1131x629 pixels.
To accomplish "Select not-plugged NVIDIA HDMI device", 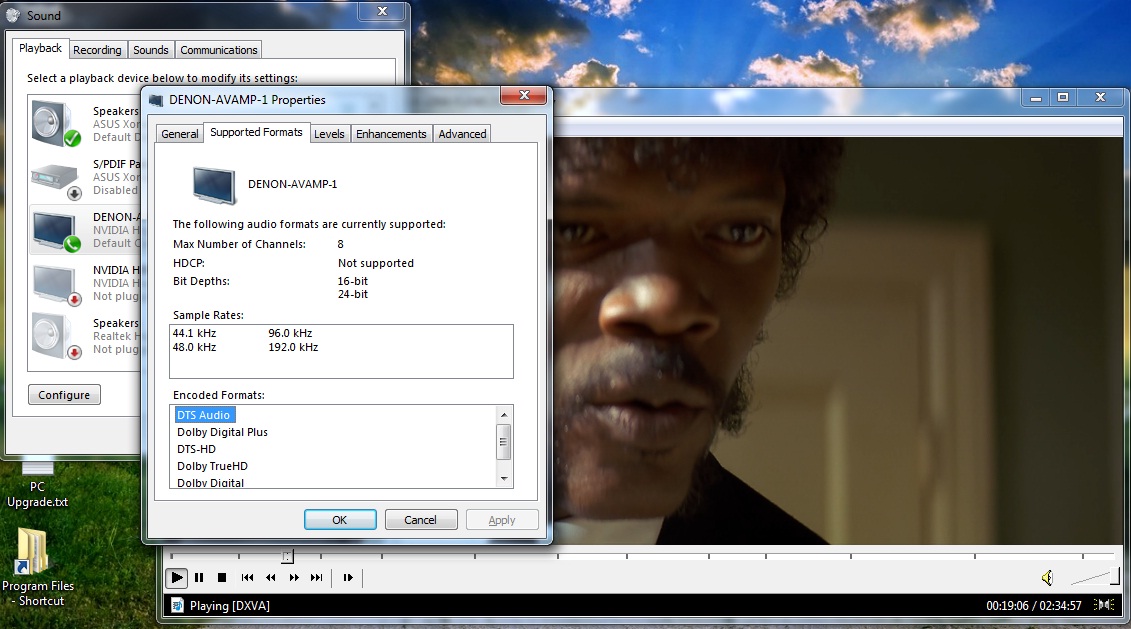I will coord(85,283).
